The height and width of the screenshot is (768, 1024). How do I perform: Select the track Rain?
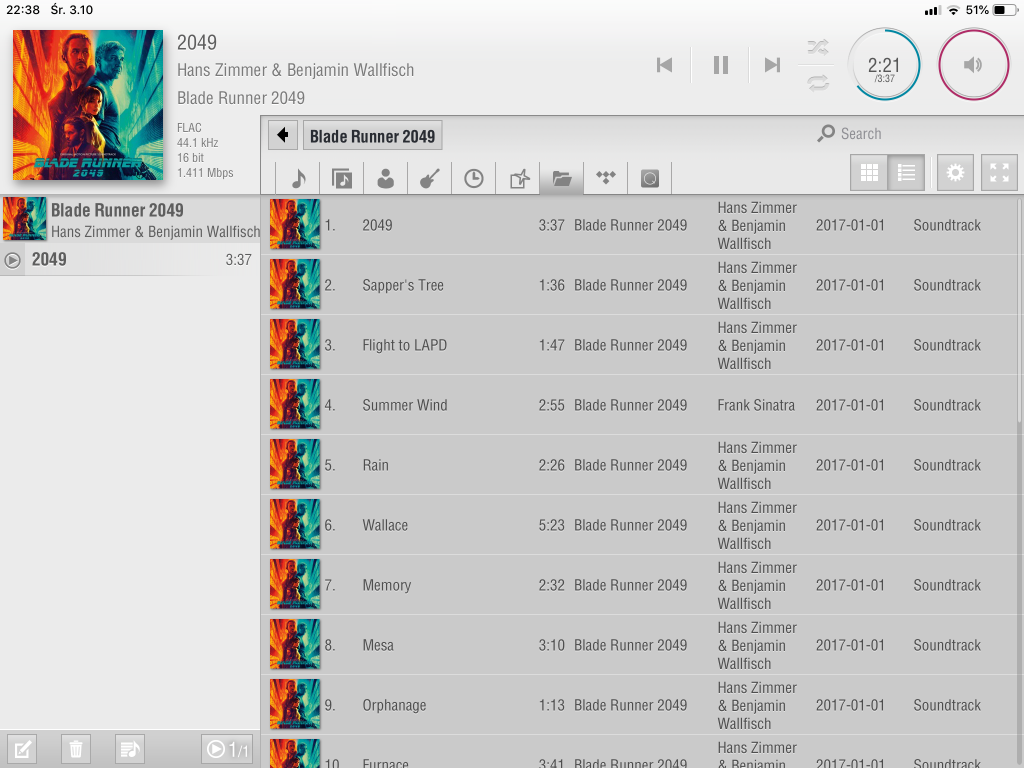[x=640, y=466]
